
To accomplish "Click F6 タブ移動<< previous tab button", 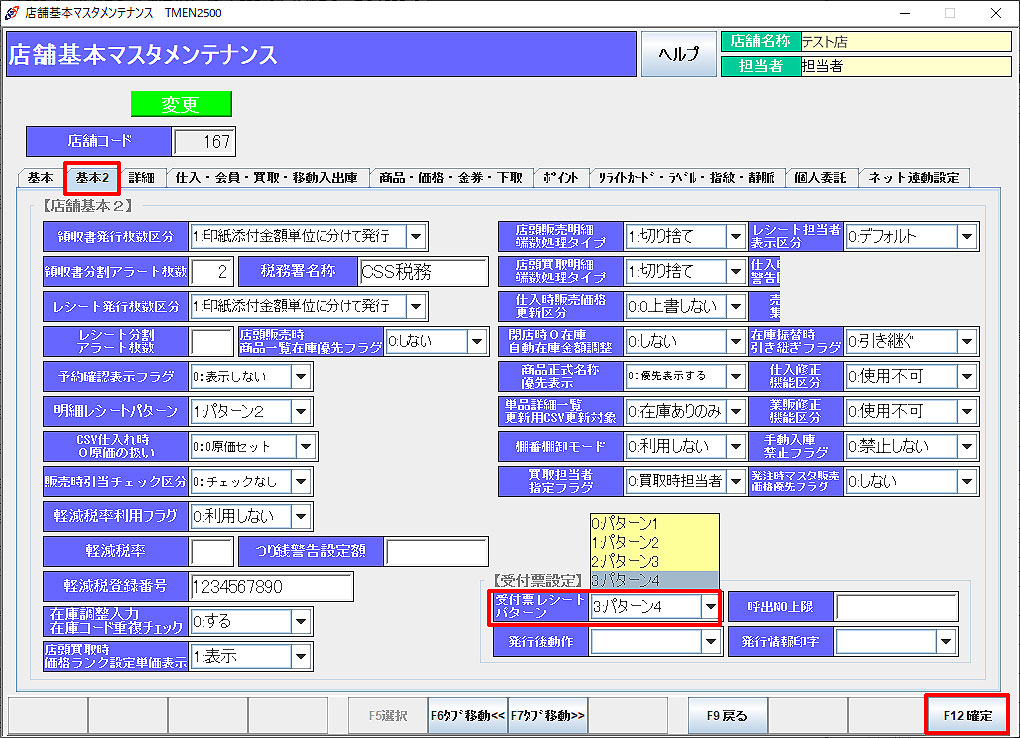I will (x=468, y=716).
